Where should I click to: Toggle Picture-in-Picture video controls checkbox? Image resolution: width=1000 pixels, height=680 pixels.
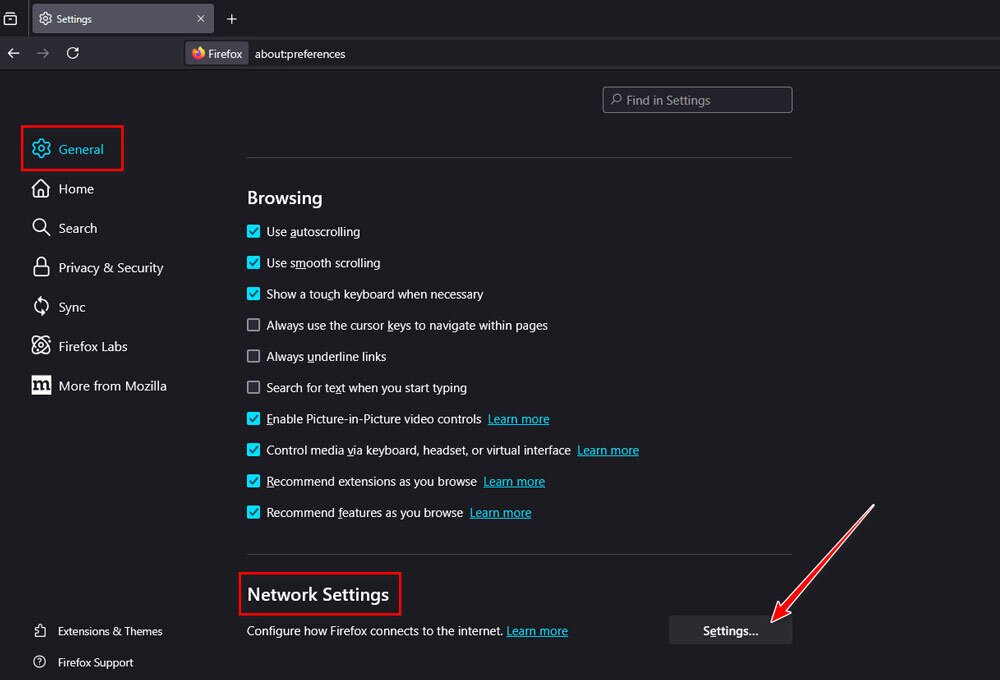pyautogui.click(x=254, y=419)
